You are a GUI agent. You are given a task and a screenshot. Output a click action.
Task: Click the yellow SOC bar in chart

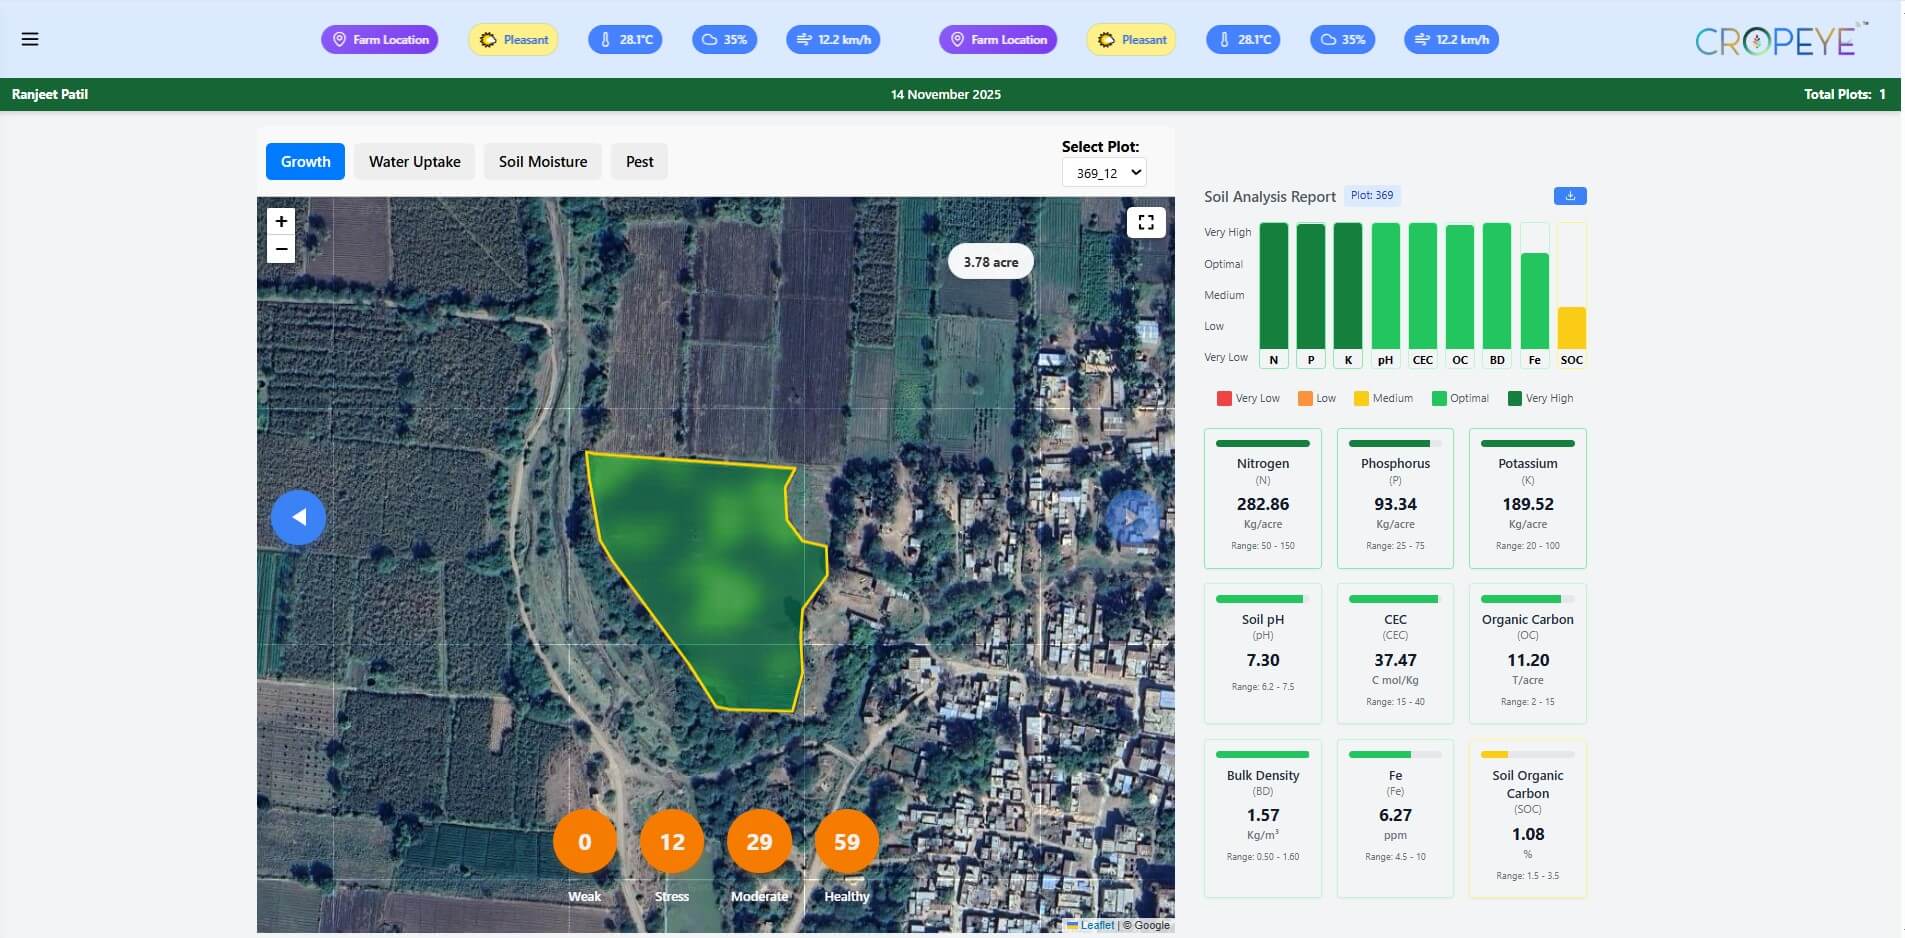[1571, 328]
